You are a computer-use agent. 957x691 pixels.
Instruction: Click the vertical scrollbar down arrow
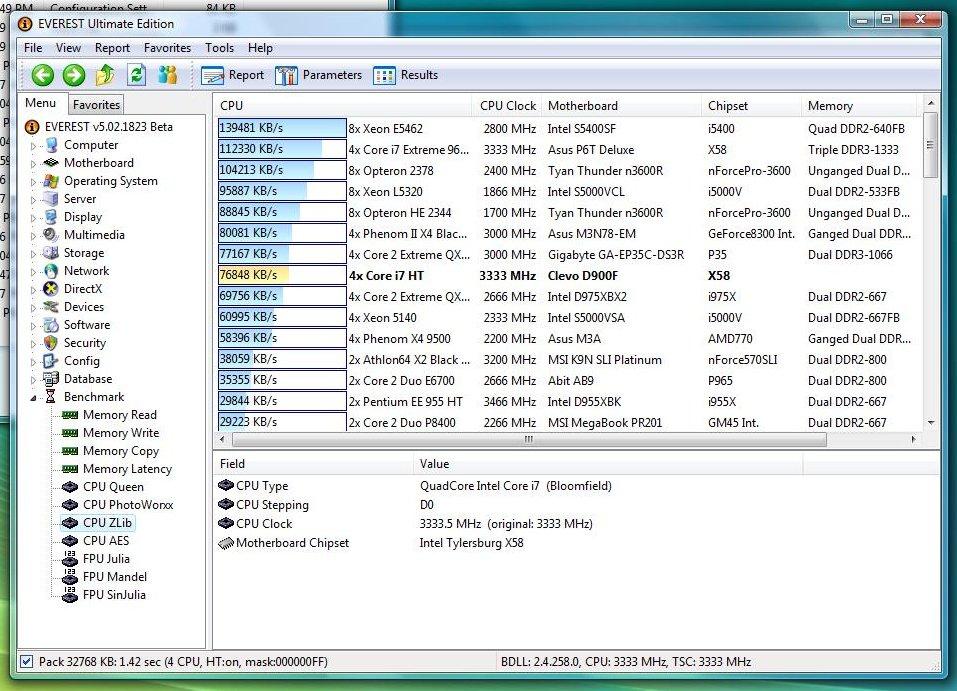point(931,422)
